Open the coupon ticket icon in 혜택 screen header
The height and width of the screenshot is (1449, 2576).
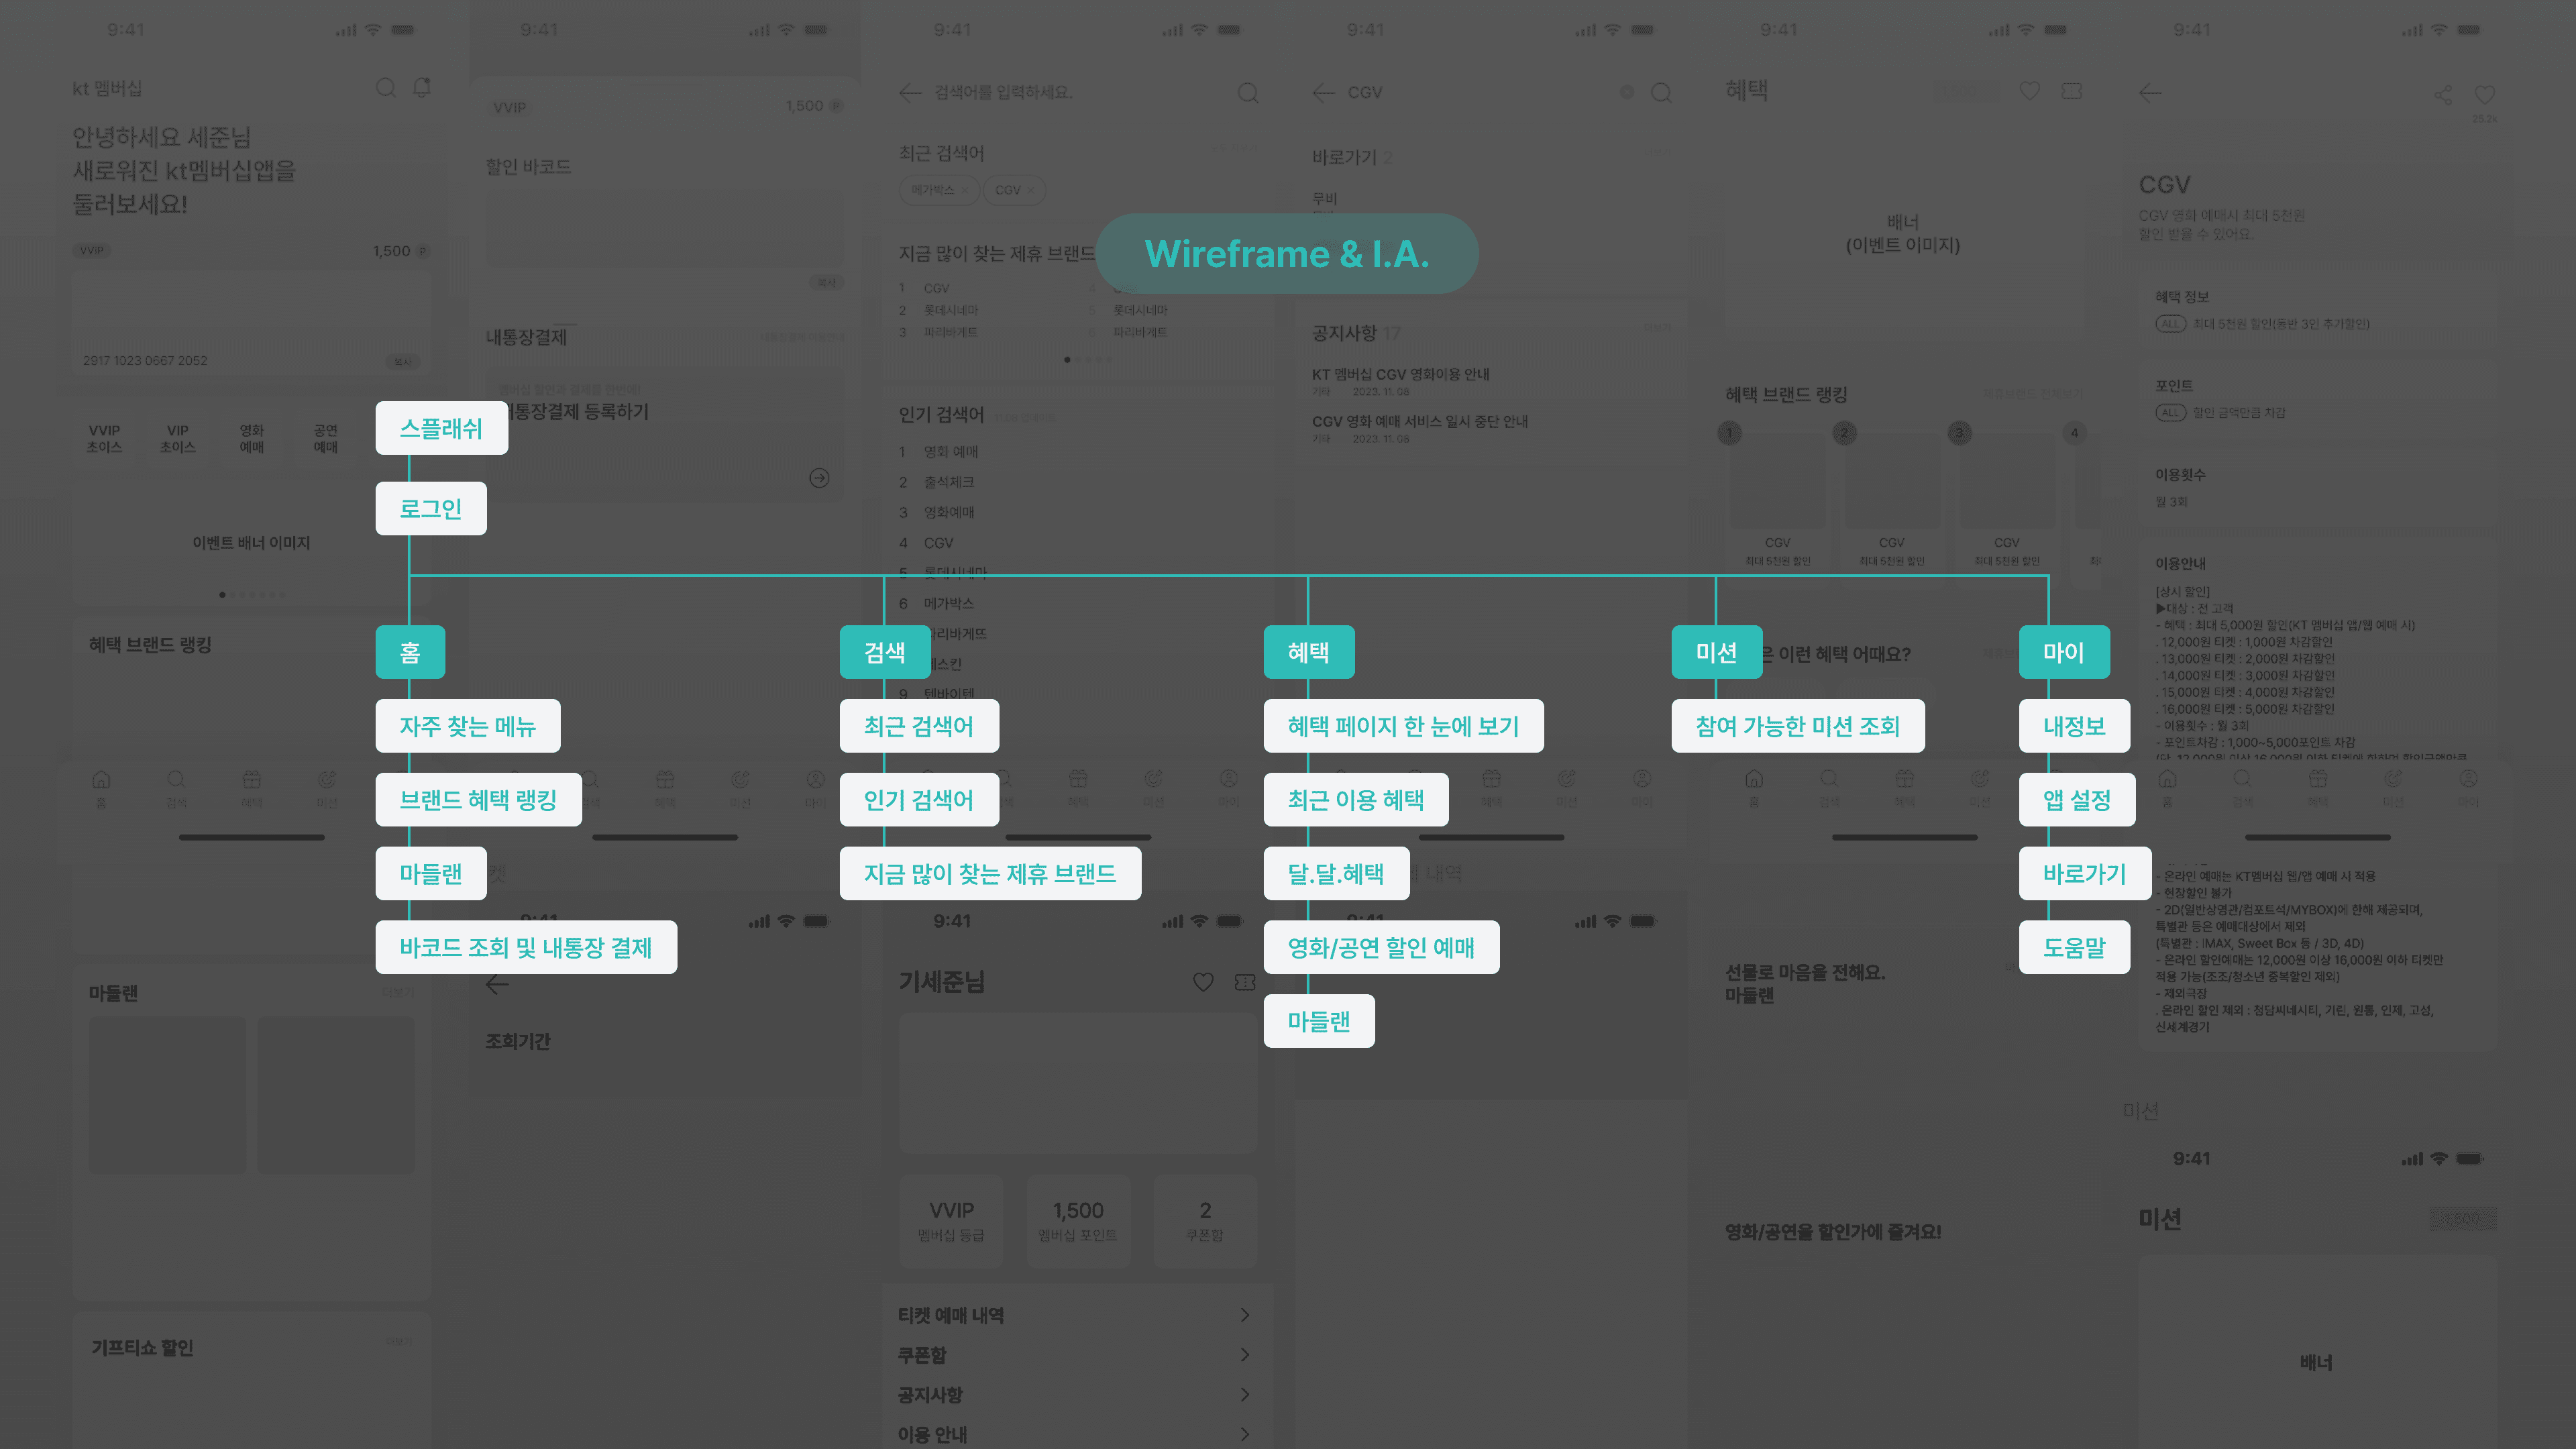pos(2072,91)
